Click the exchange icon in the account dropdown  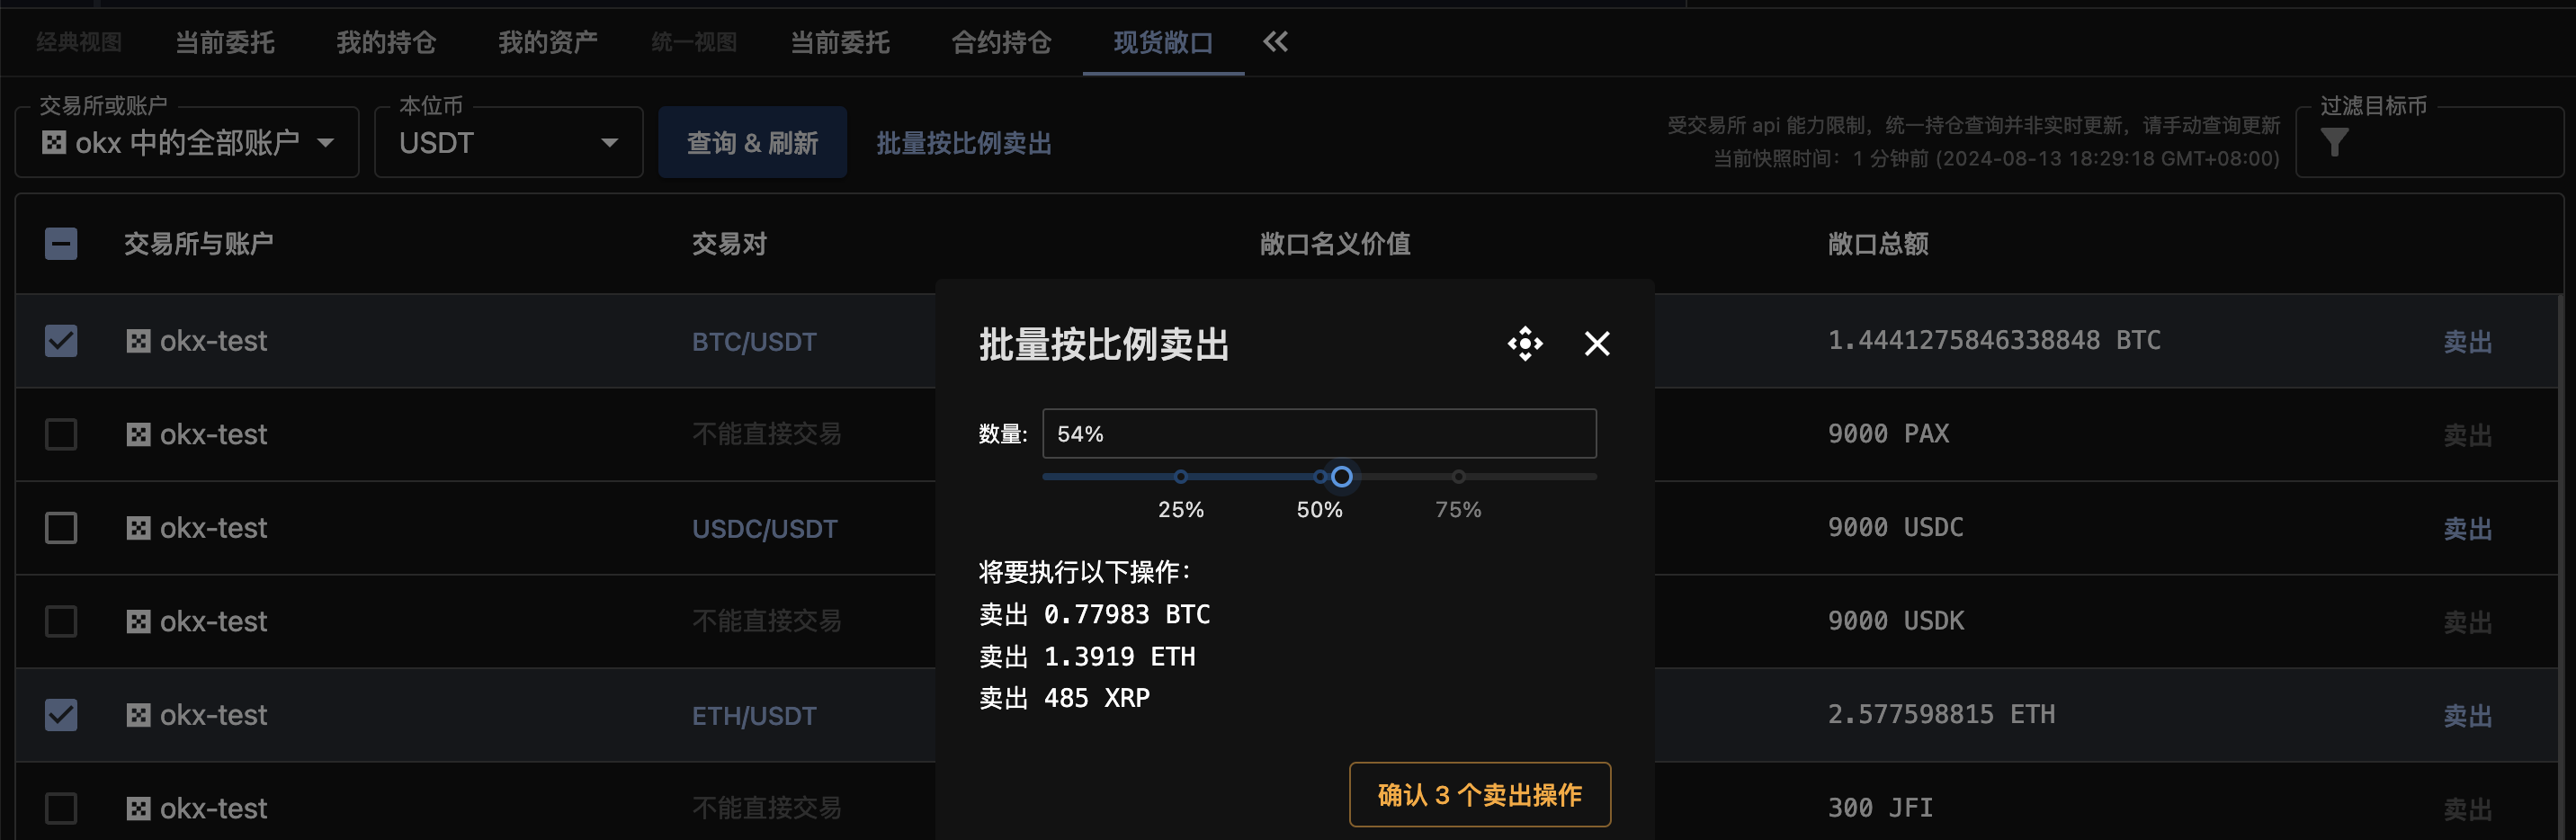click(x=54, y=143)
